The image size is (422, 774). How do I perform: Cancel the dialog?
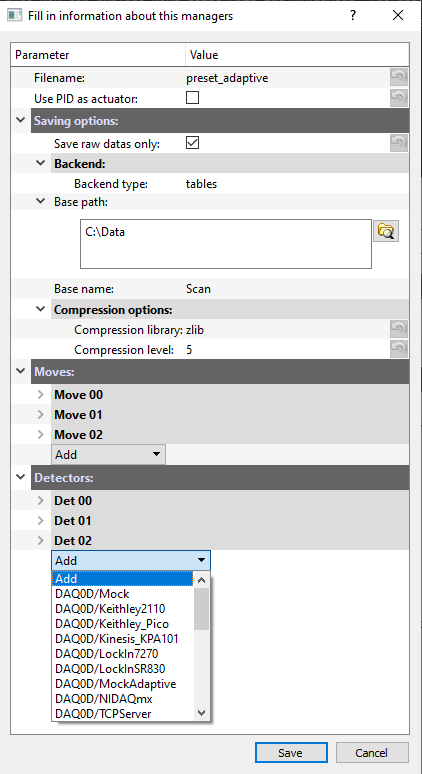pos(372,753)
